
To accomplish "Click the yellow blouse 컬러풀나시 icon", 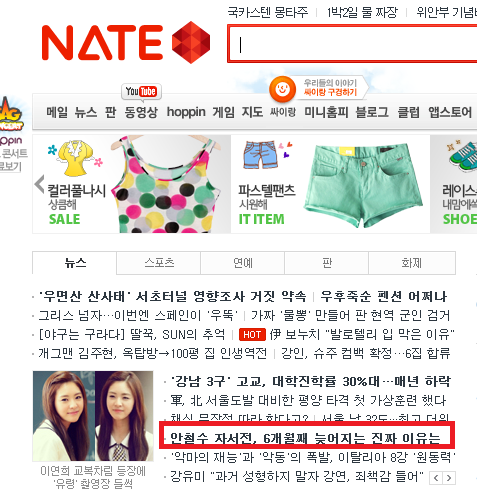I will 76,158.
